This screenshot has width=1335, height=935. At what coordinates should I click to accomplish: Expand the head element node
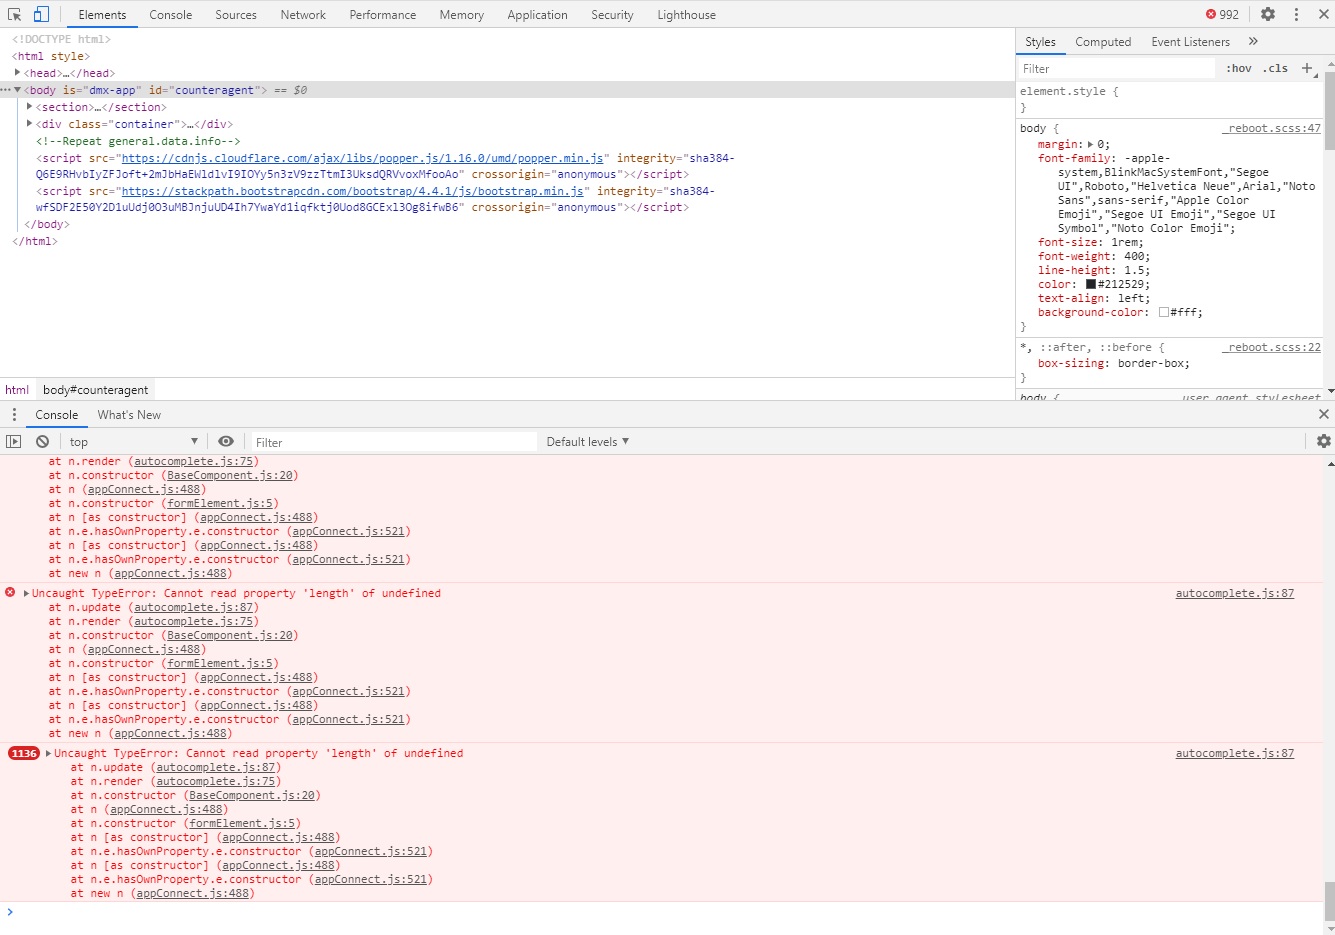tap(17, 72)
